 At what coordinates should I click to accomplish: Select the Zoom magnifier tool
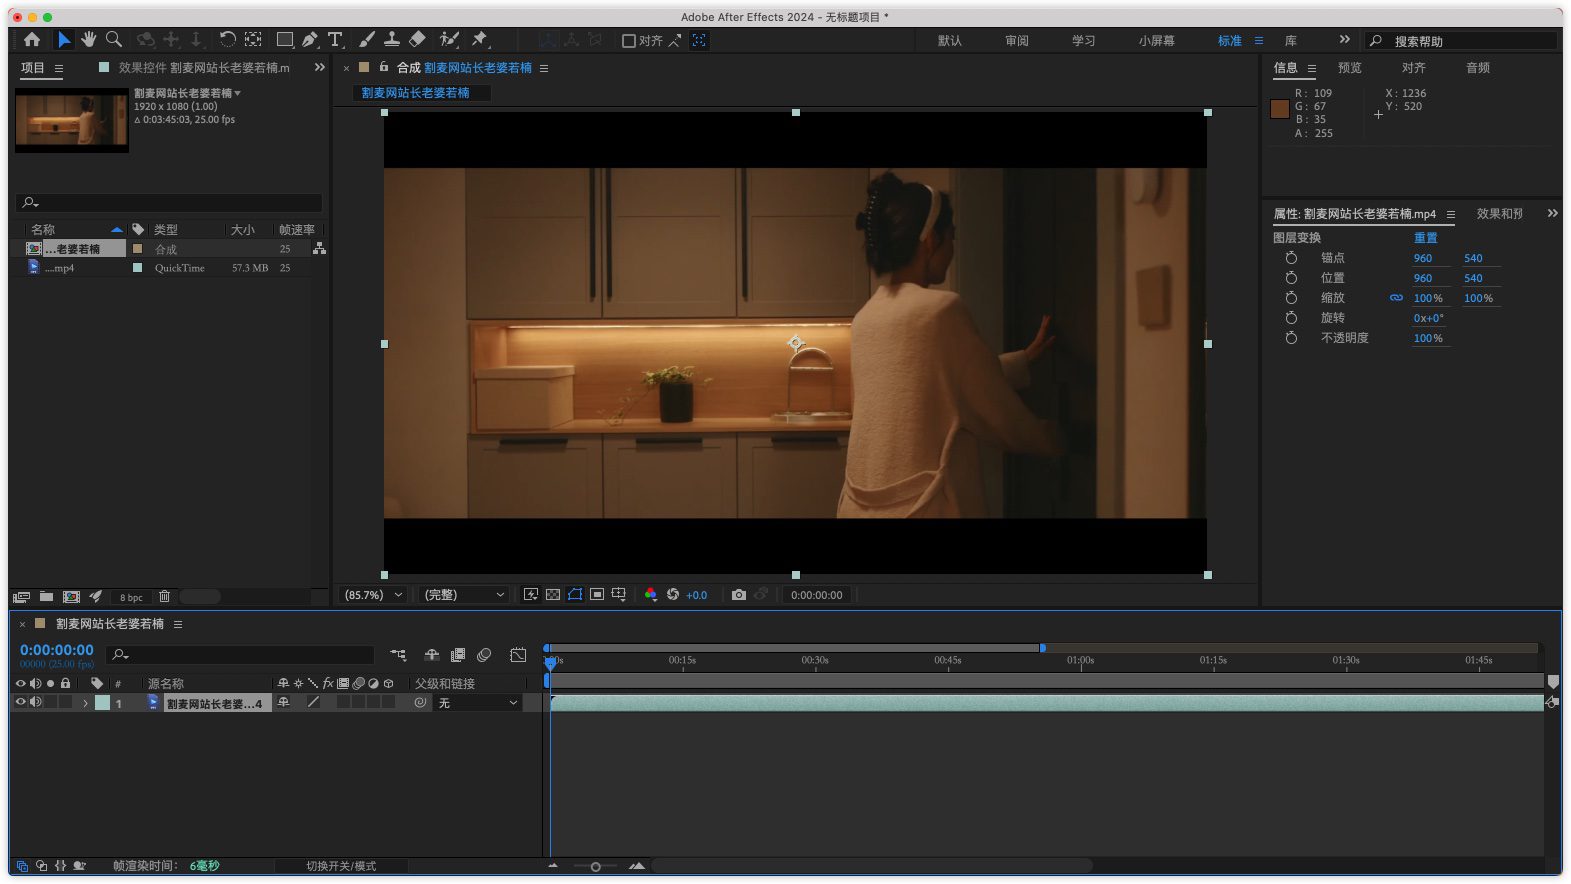click(114, 39)
